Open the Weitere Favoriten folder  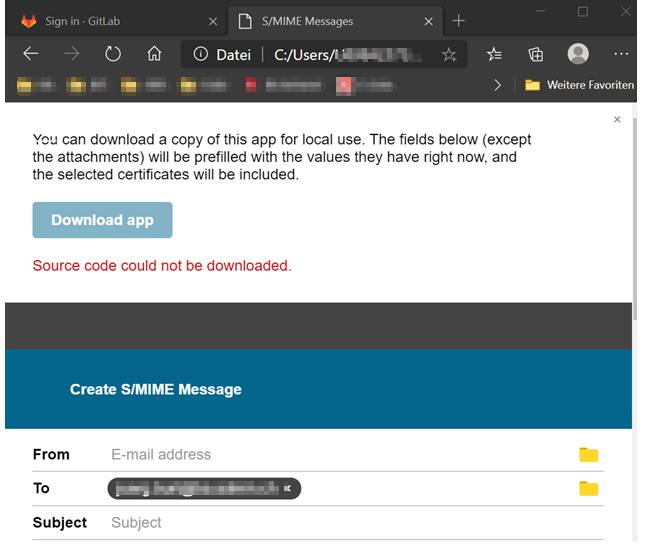pos(580,86)
